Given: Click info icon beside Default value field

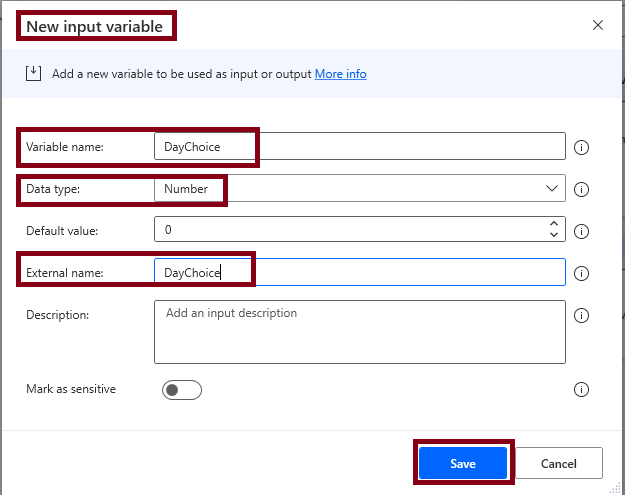Looking at the screenshot, I should pos(581,231).
